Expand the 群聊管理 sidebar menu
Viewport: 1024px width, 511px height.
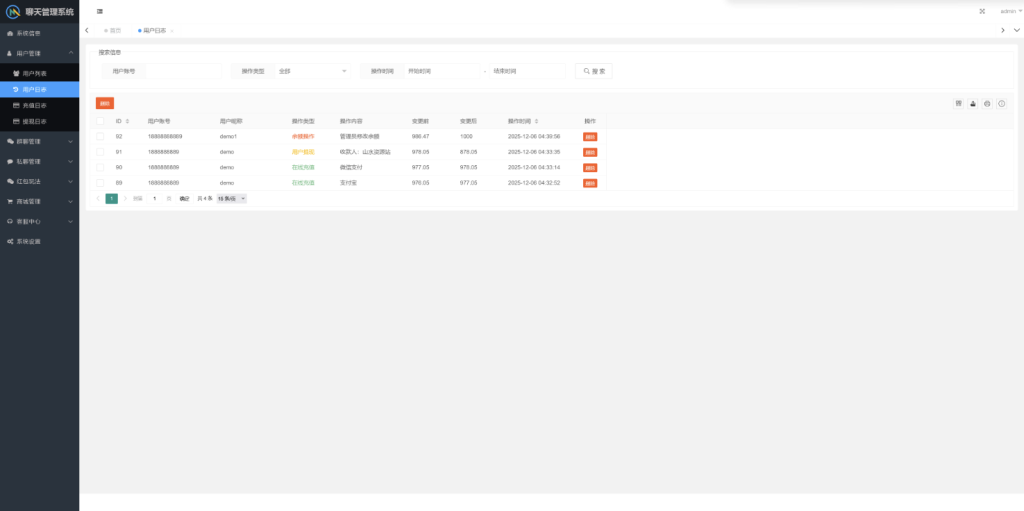(x=39, y=141)
